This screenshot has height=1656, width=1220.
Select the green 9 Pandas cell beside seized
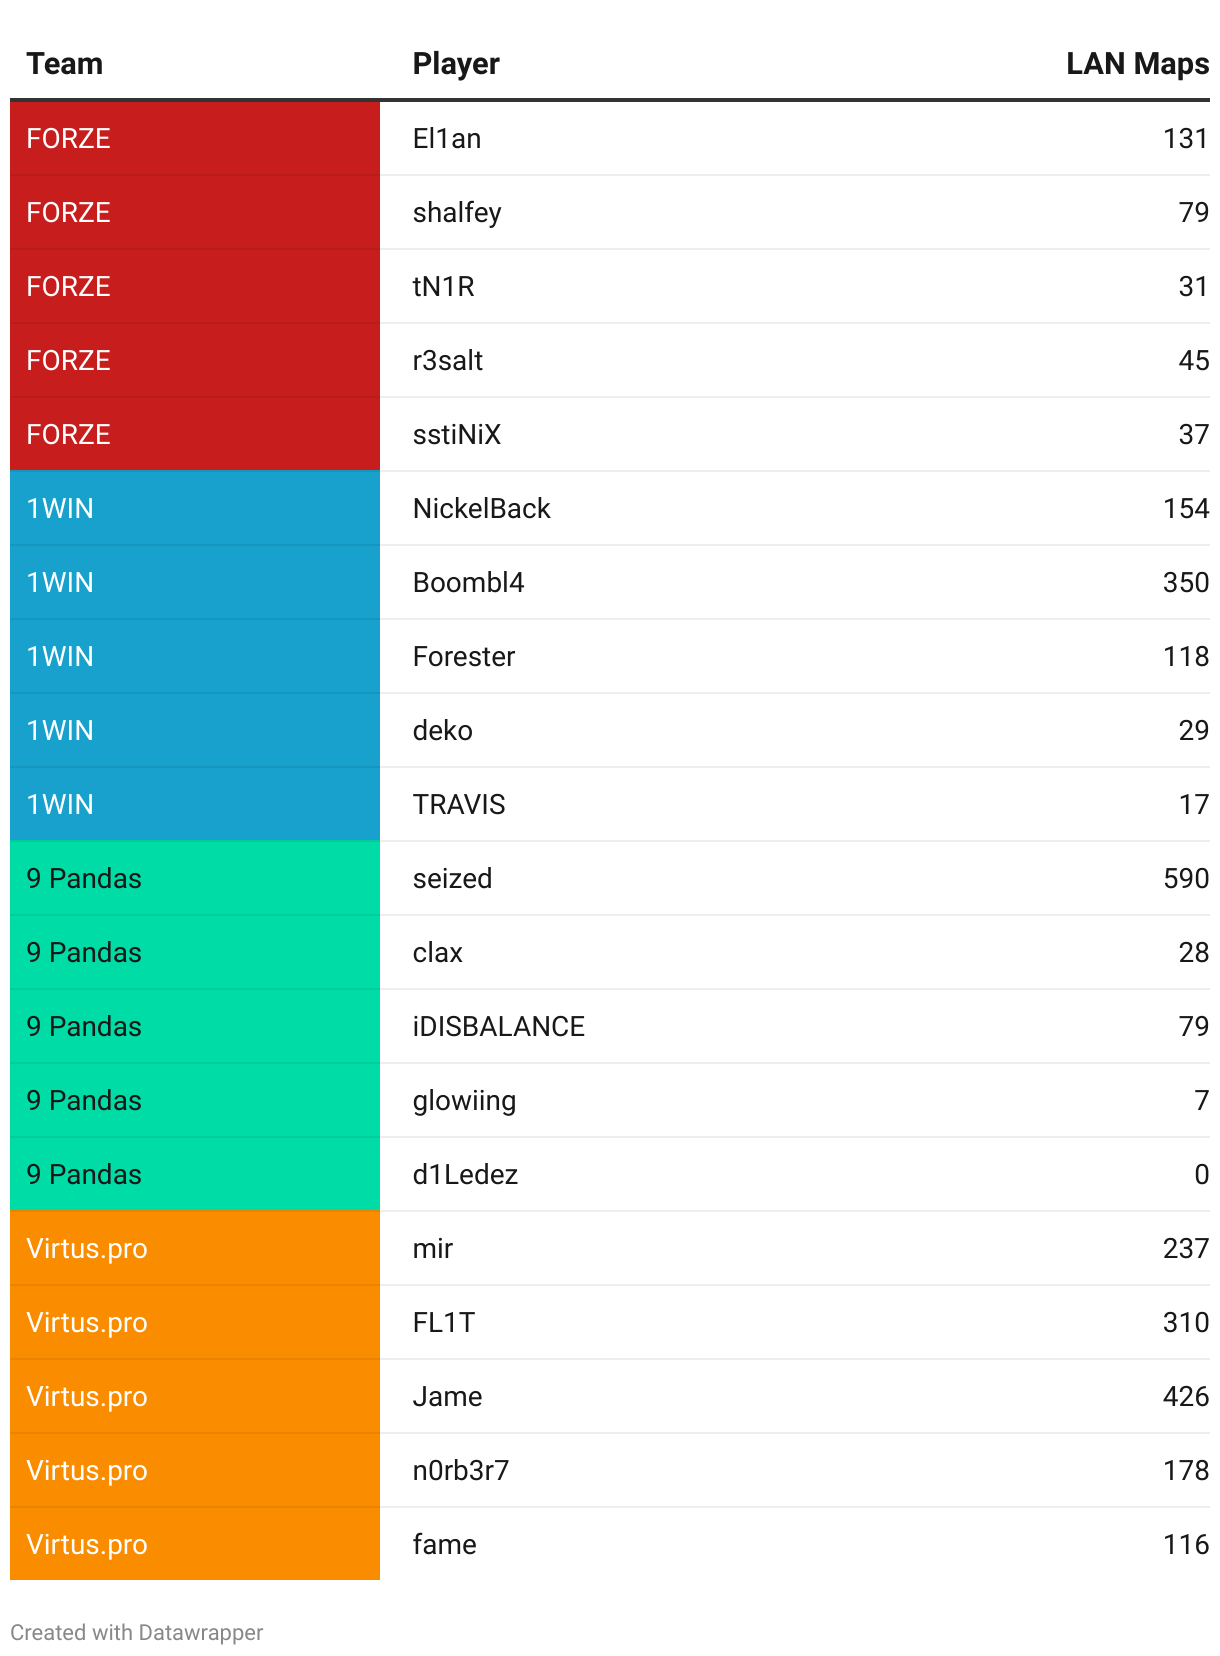(x=195, y=878)
